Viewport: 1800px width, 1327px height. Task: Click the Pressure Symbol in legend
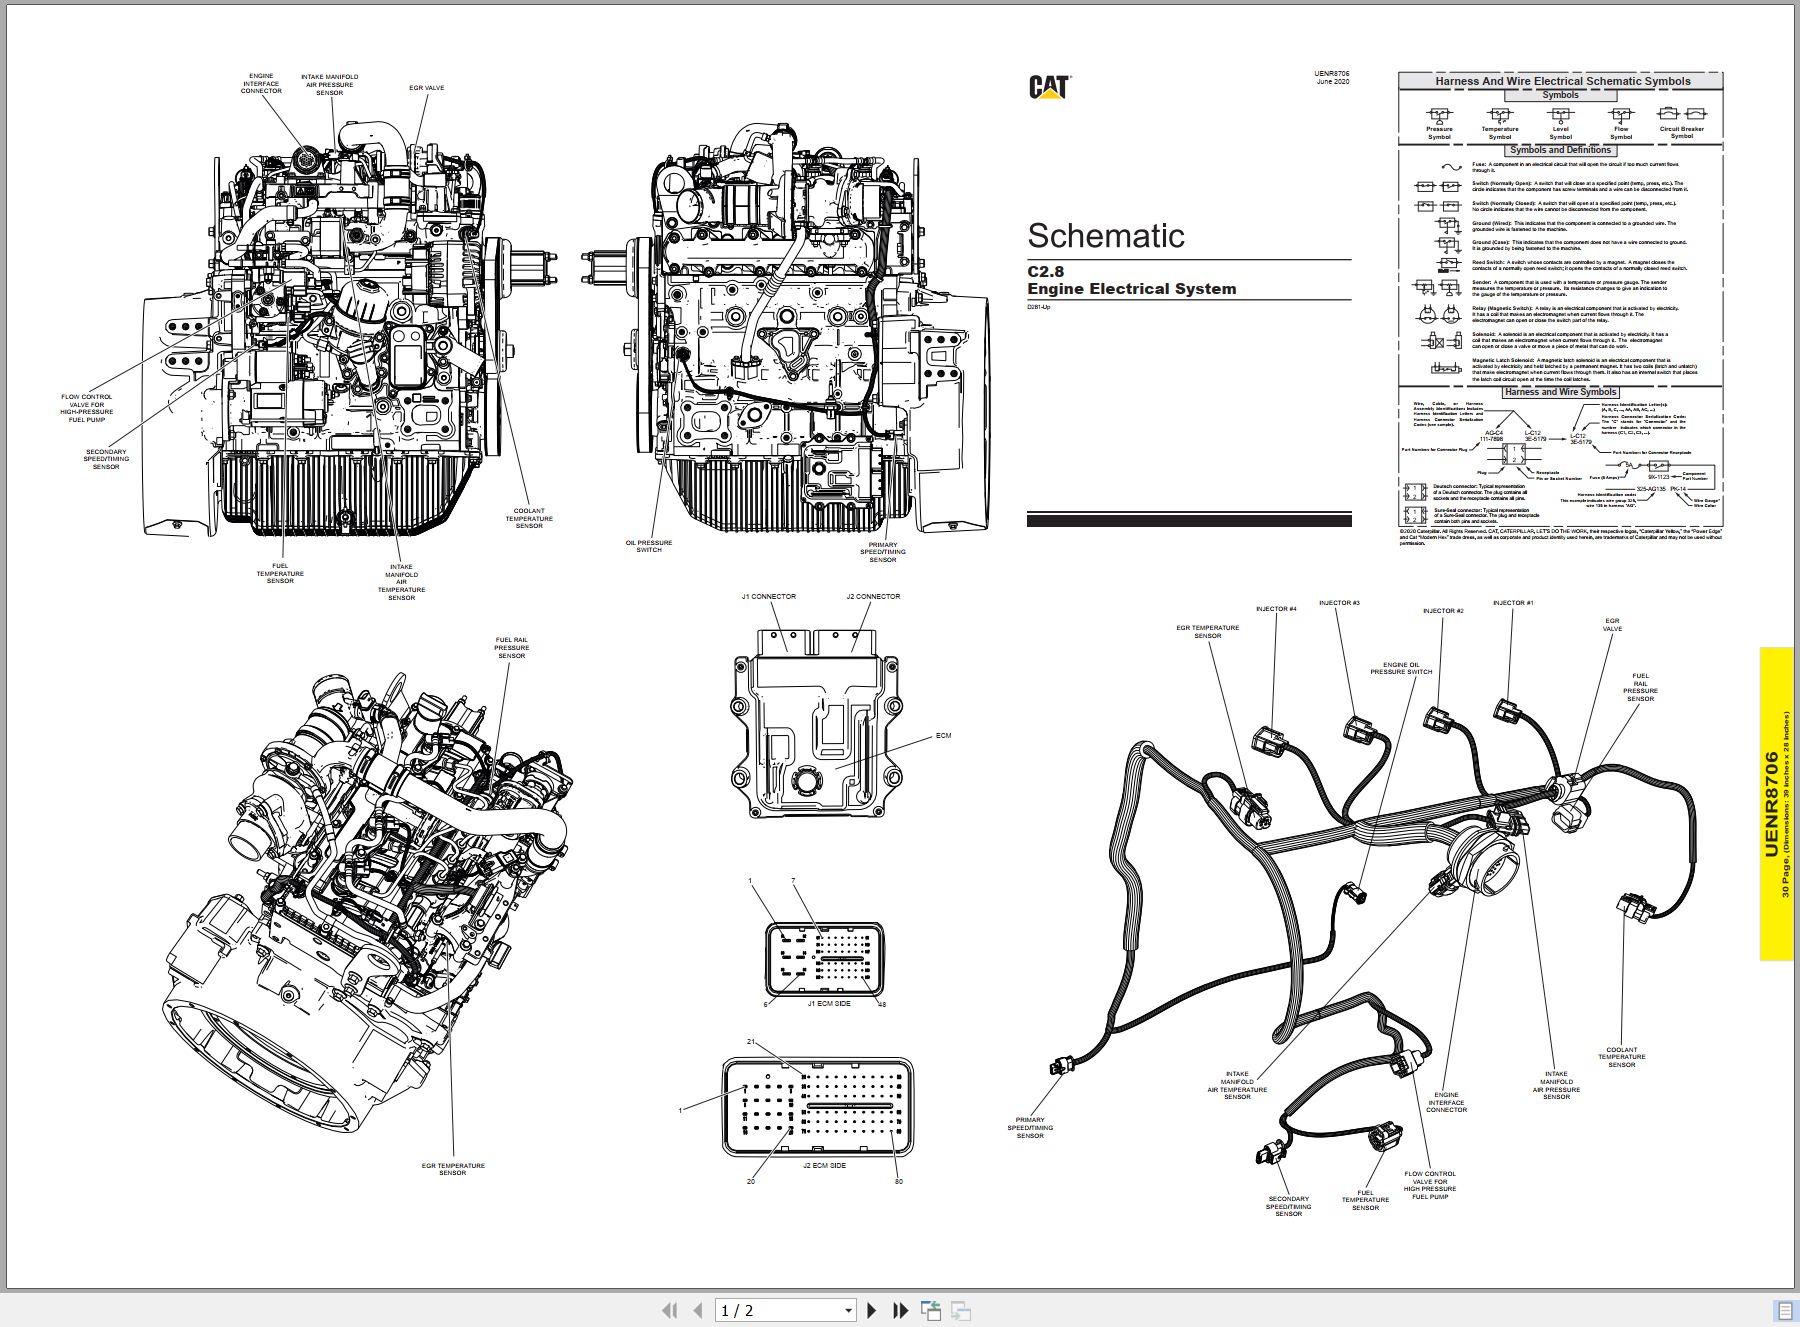[x=1439, y=124]
